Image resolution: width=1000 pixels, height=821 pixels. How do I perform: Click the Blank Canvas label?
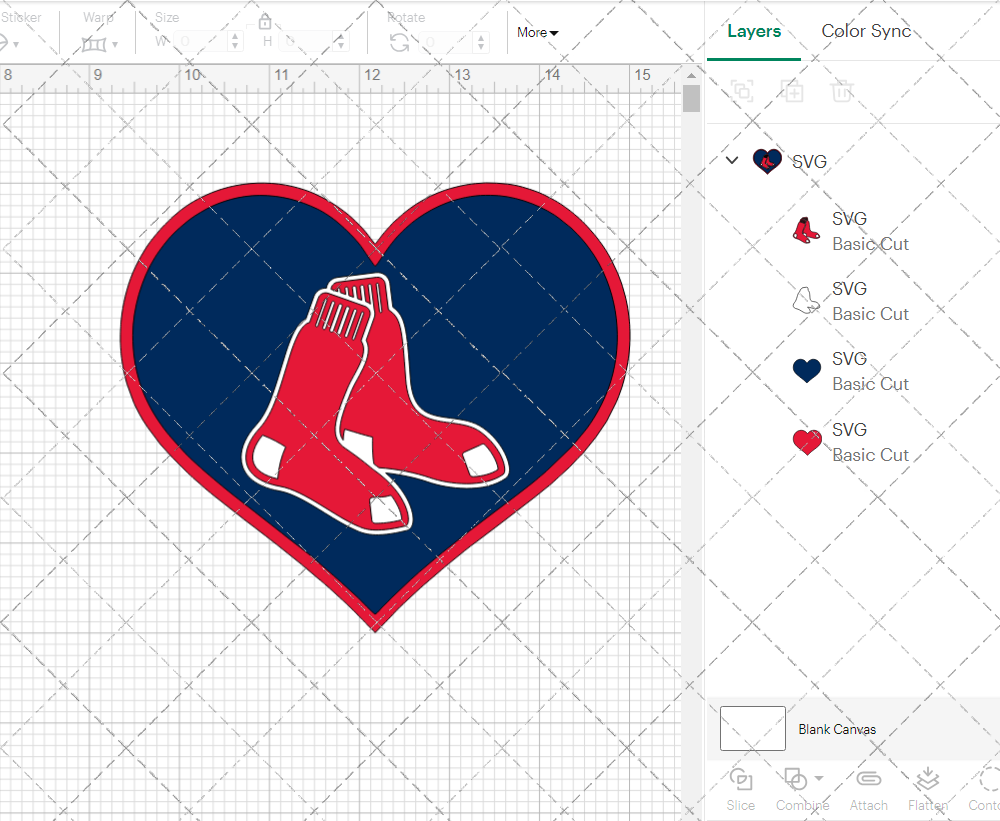coord(837,729)
